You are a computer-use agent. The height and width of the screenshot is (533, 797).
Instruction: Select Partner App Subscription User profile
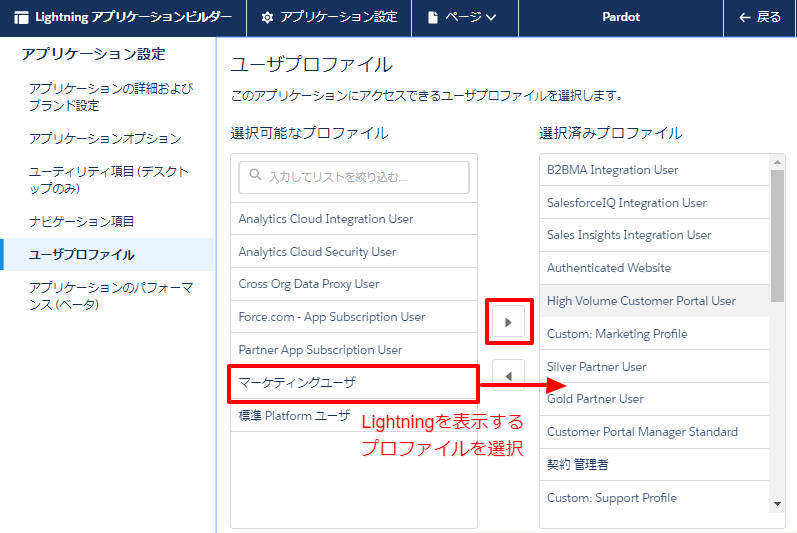coord(354,350)
